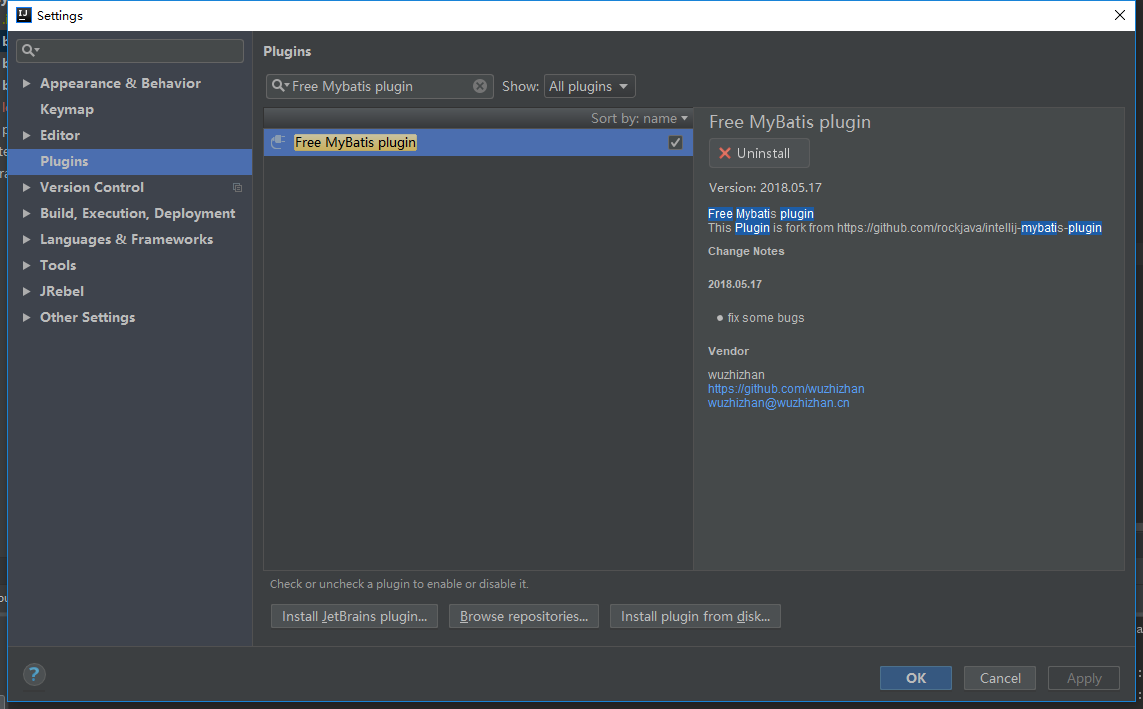Image resolution: width=1143 pixels, height=709 pixels.
Task: Click the IntelliJ icon in title bar
Action: coord(23,15)
